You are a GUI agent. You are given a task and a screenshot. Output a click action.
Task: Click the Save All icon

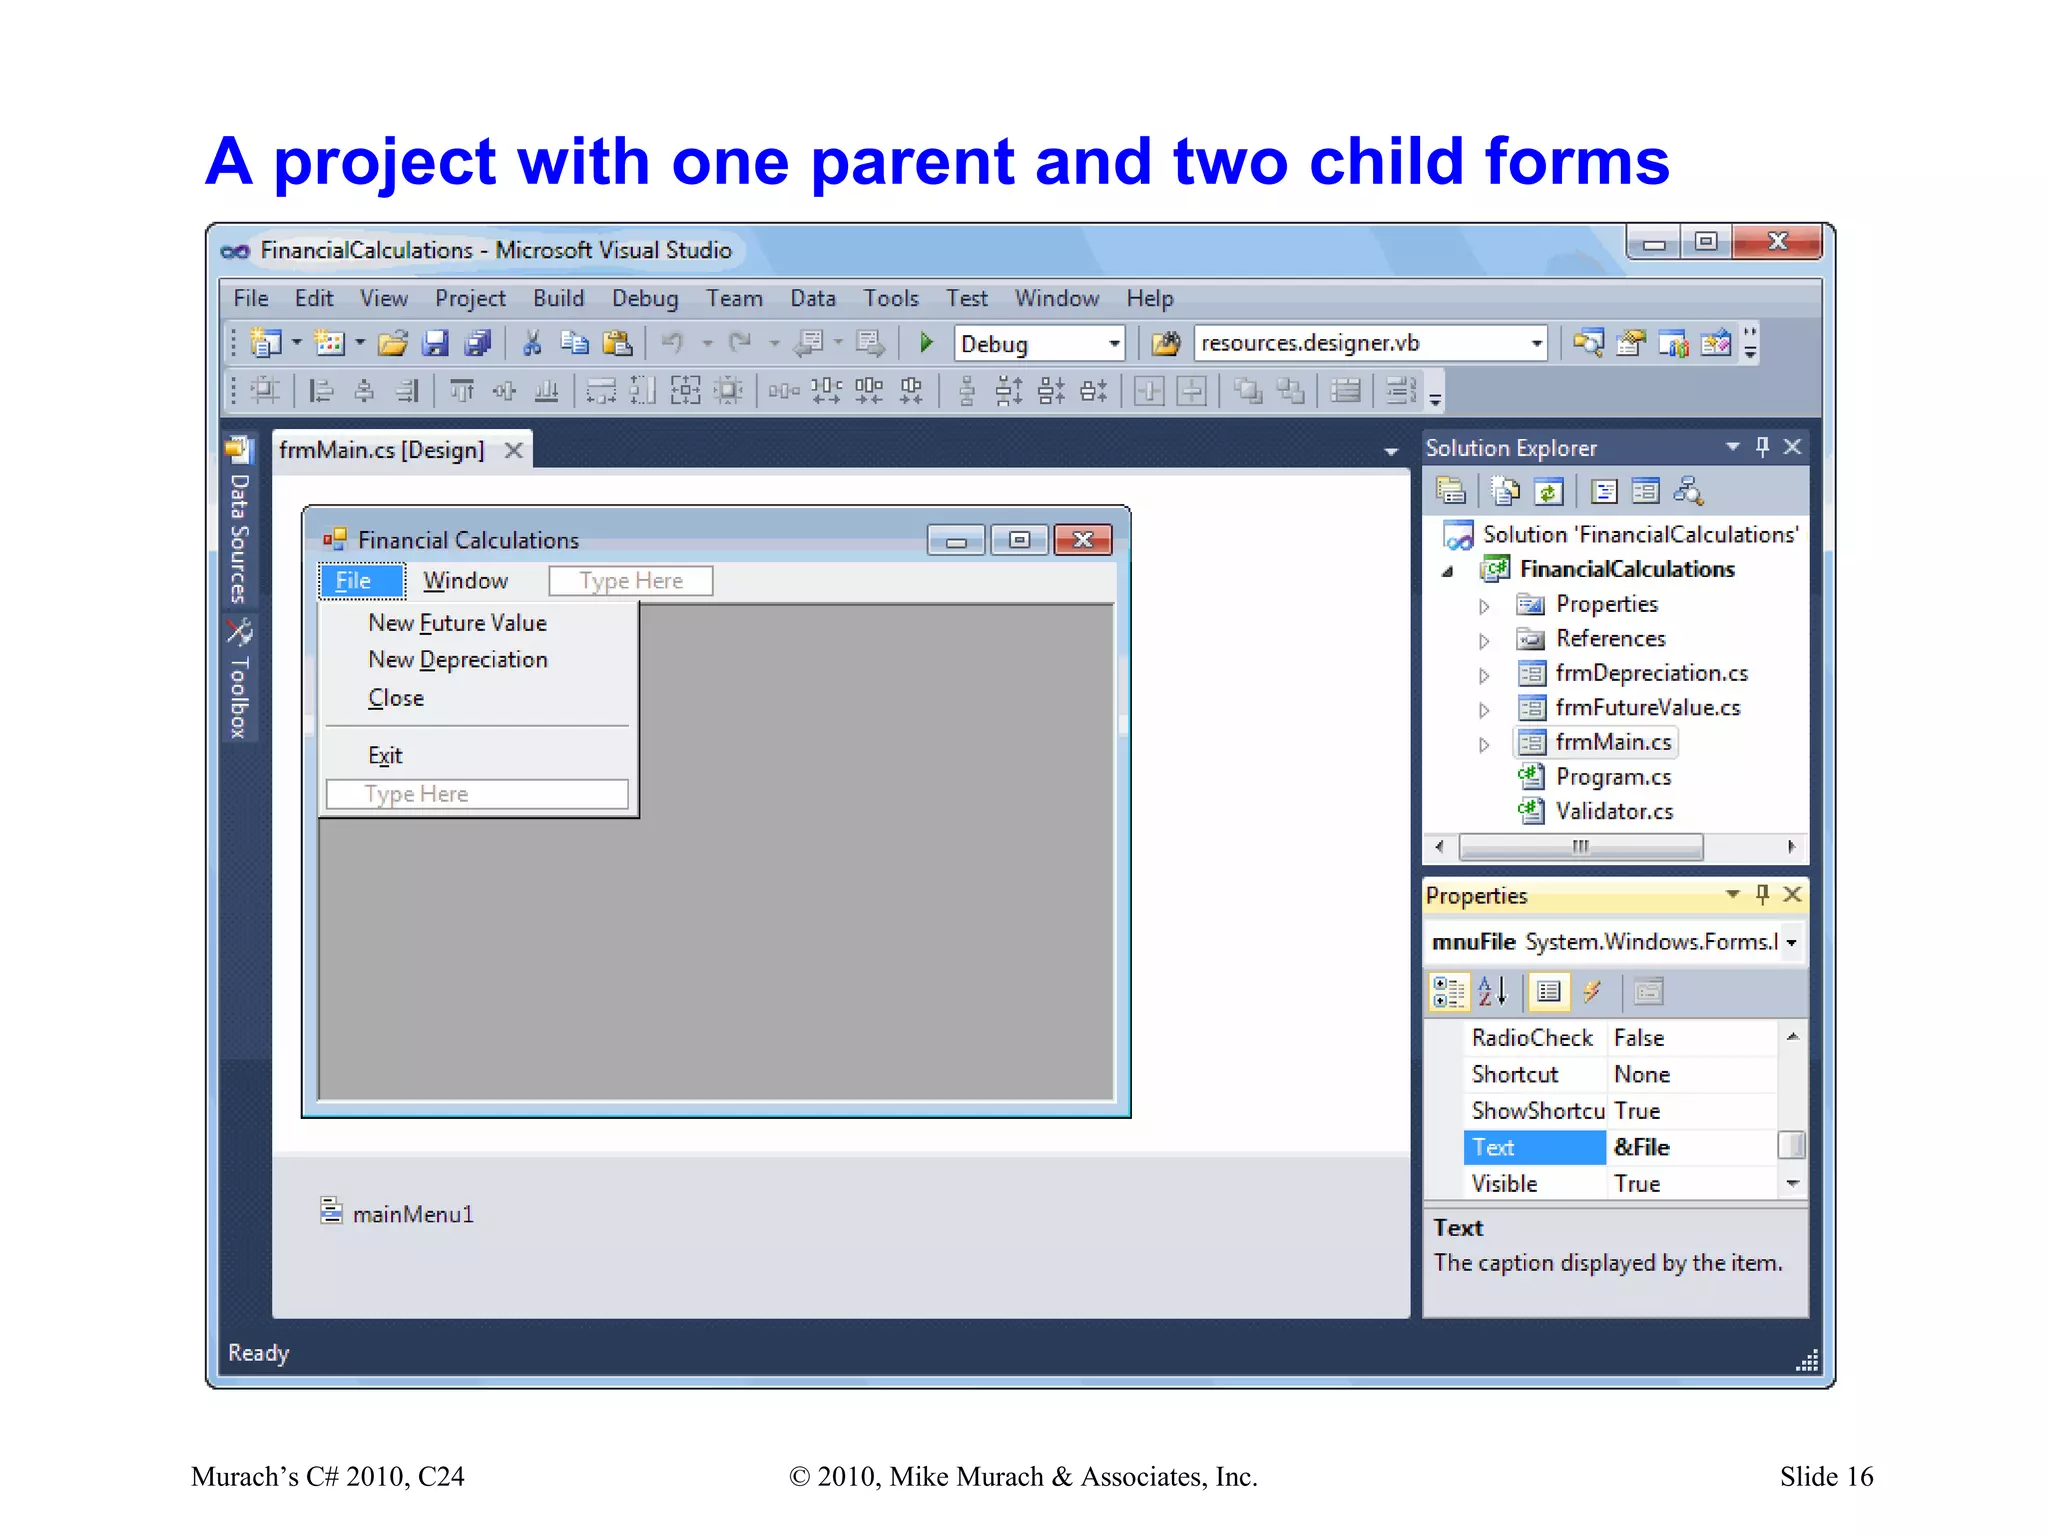(478, 344)
